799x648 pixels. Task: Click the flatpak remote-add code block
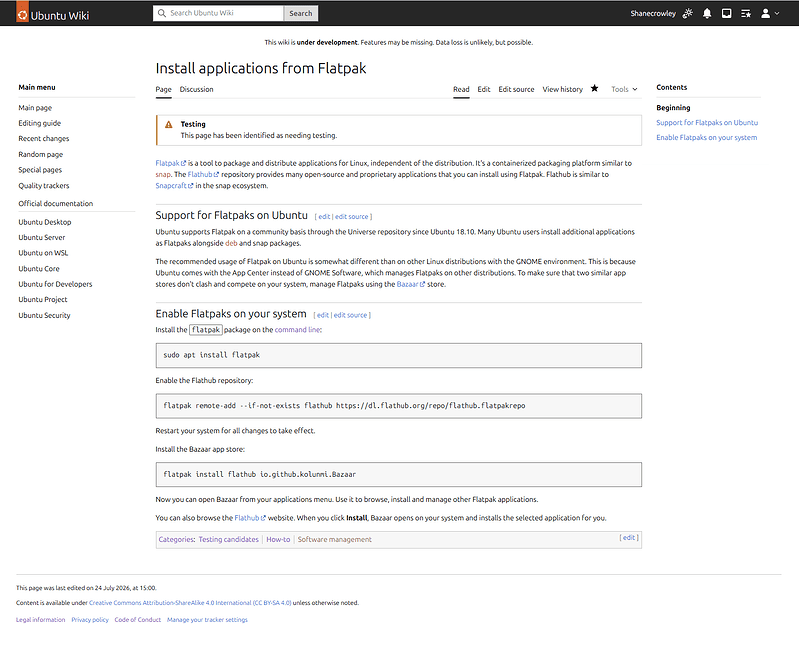398,406
